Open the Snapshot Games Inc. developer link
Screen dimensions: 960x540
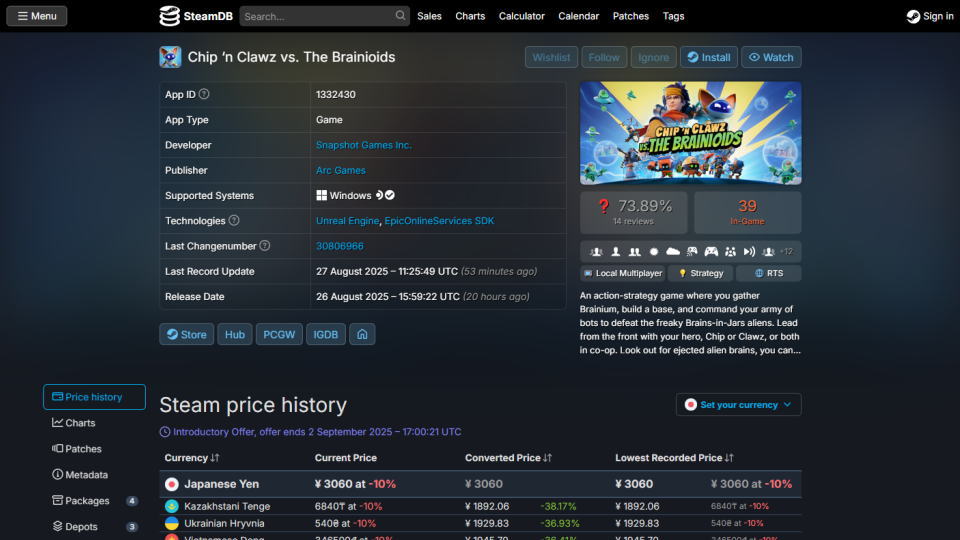pyautogui.click(x=364, y=145)
